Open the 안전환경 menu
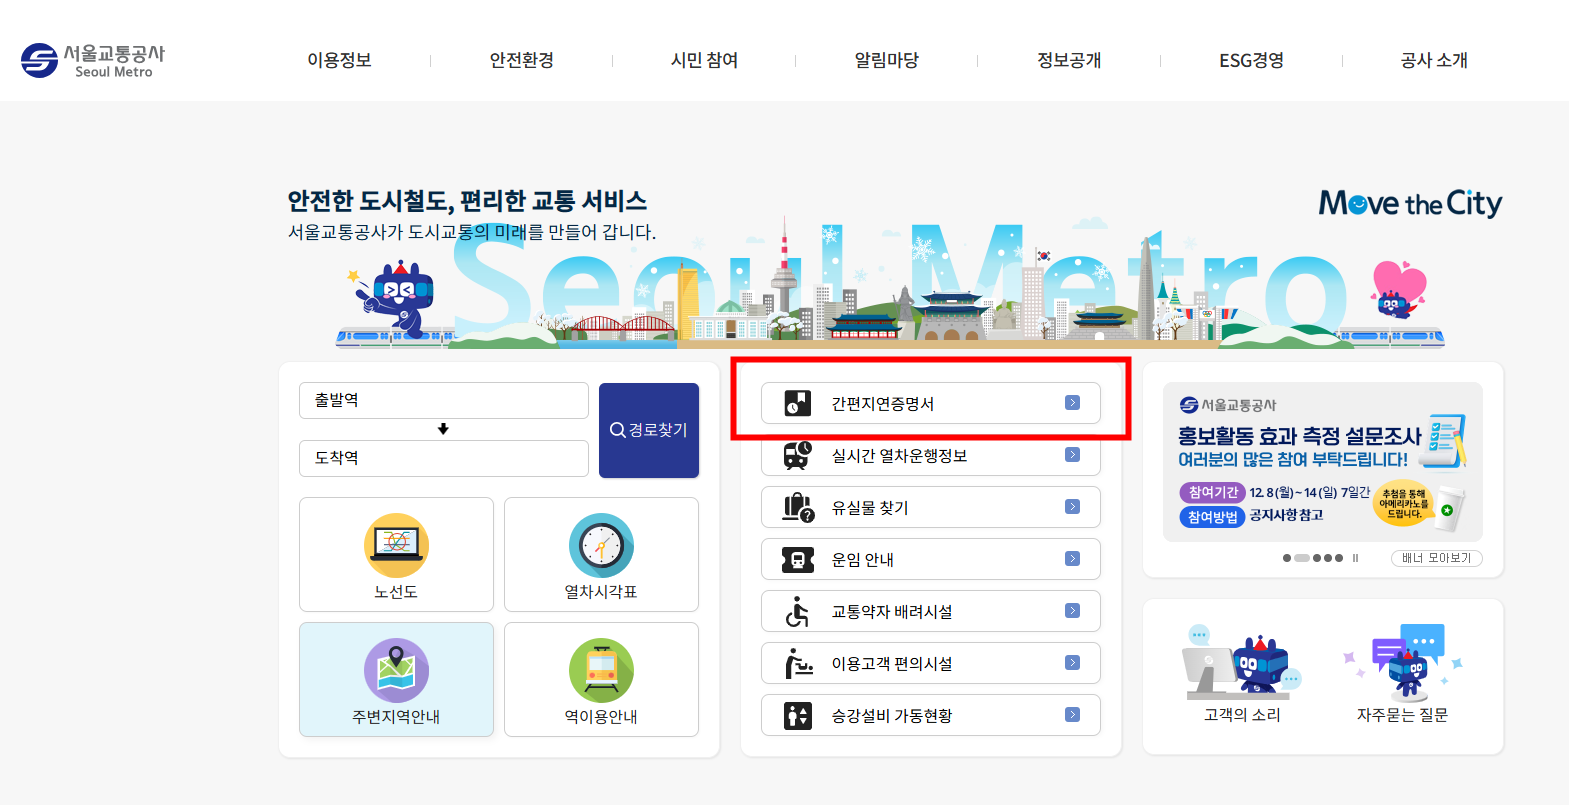This screenshot has height=805, width=1569. (x=521, y=60)
